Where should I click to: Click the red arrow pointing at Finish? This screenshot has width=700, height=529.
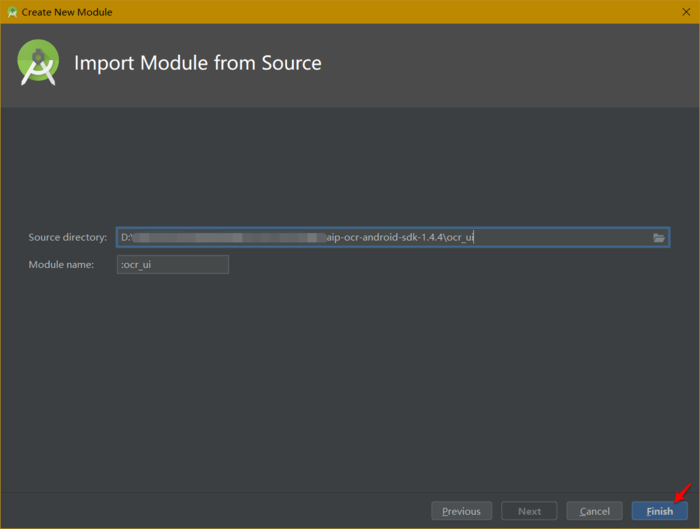[682, 492]
